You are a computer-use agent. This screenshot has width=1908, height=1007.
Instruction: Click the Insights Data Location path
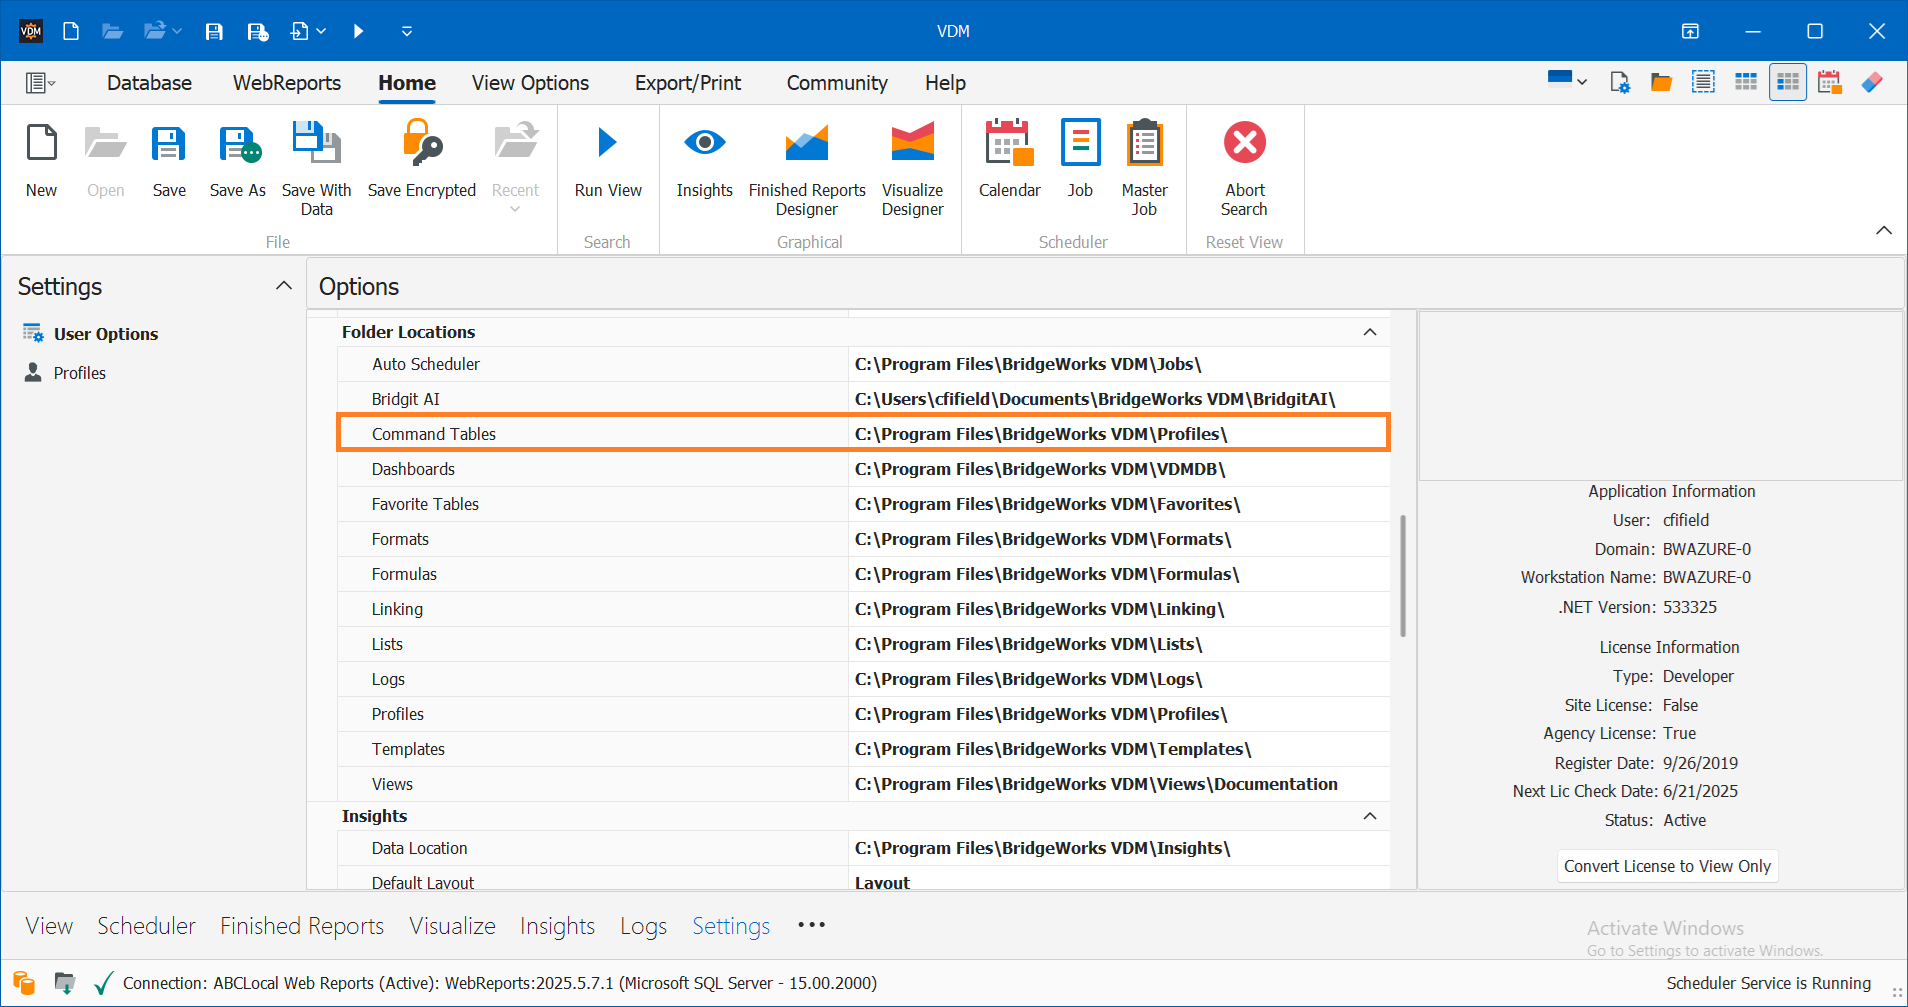[1042, 848]
